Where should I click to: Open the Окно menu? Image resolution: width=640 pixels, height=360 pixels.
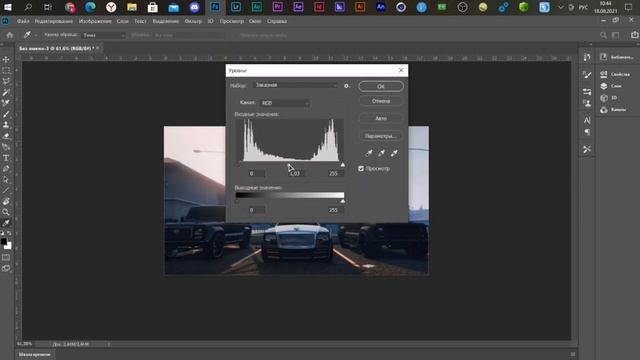point(255,21)
